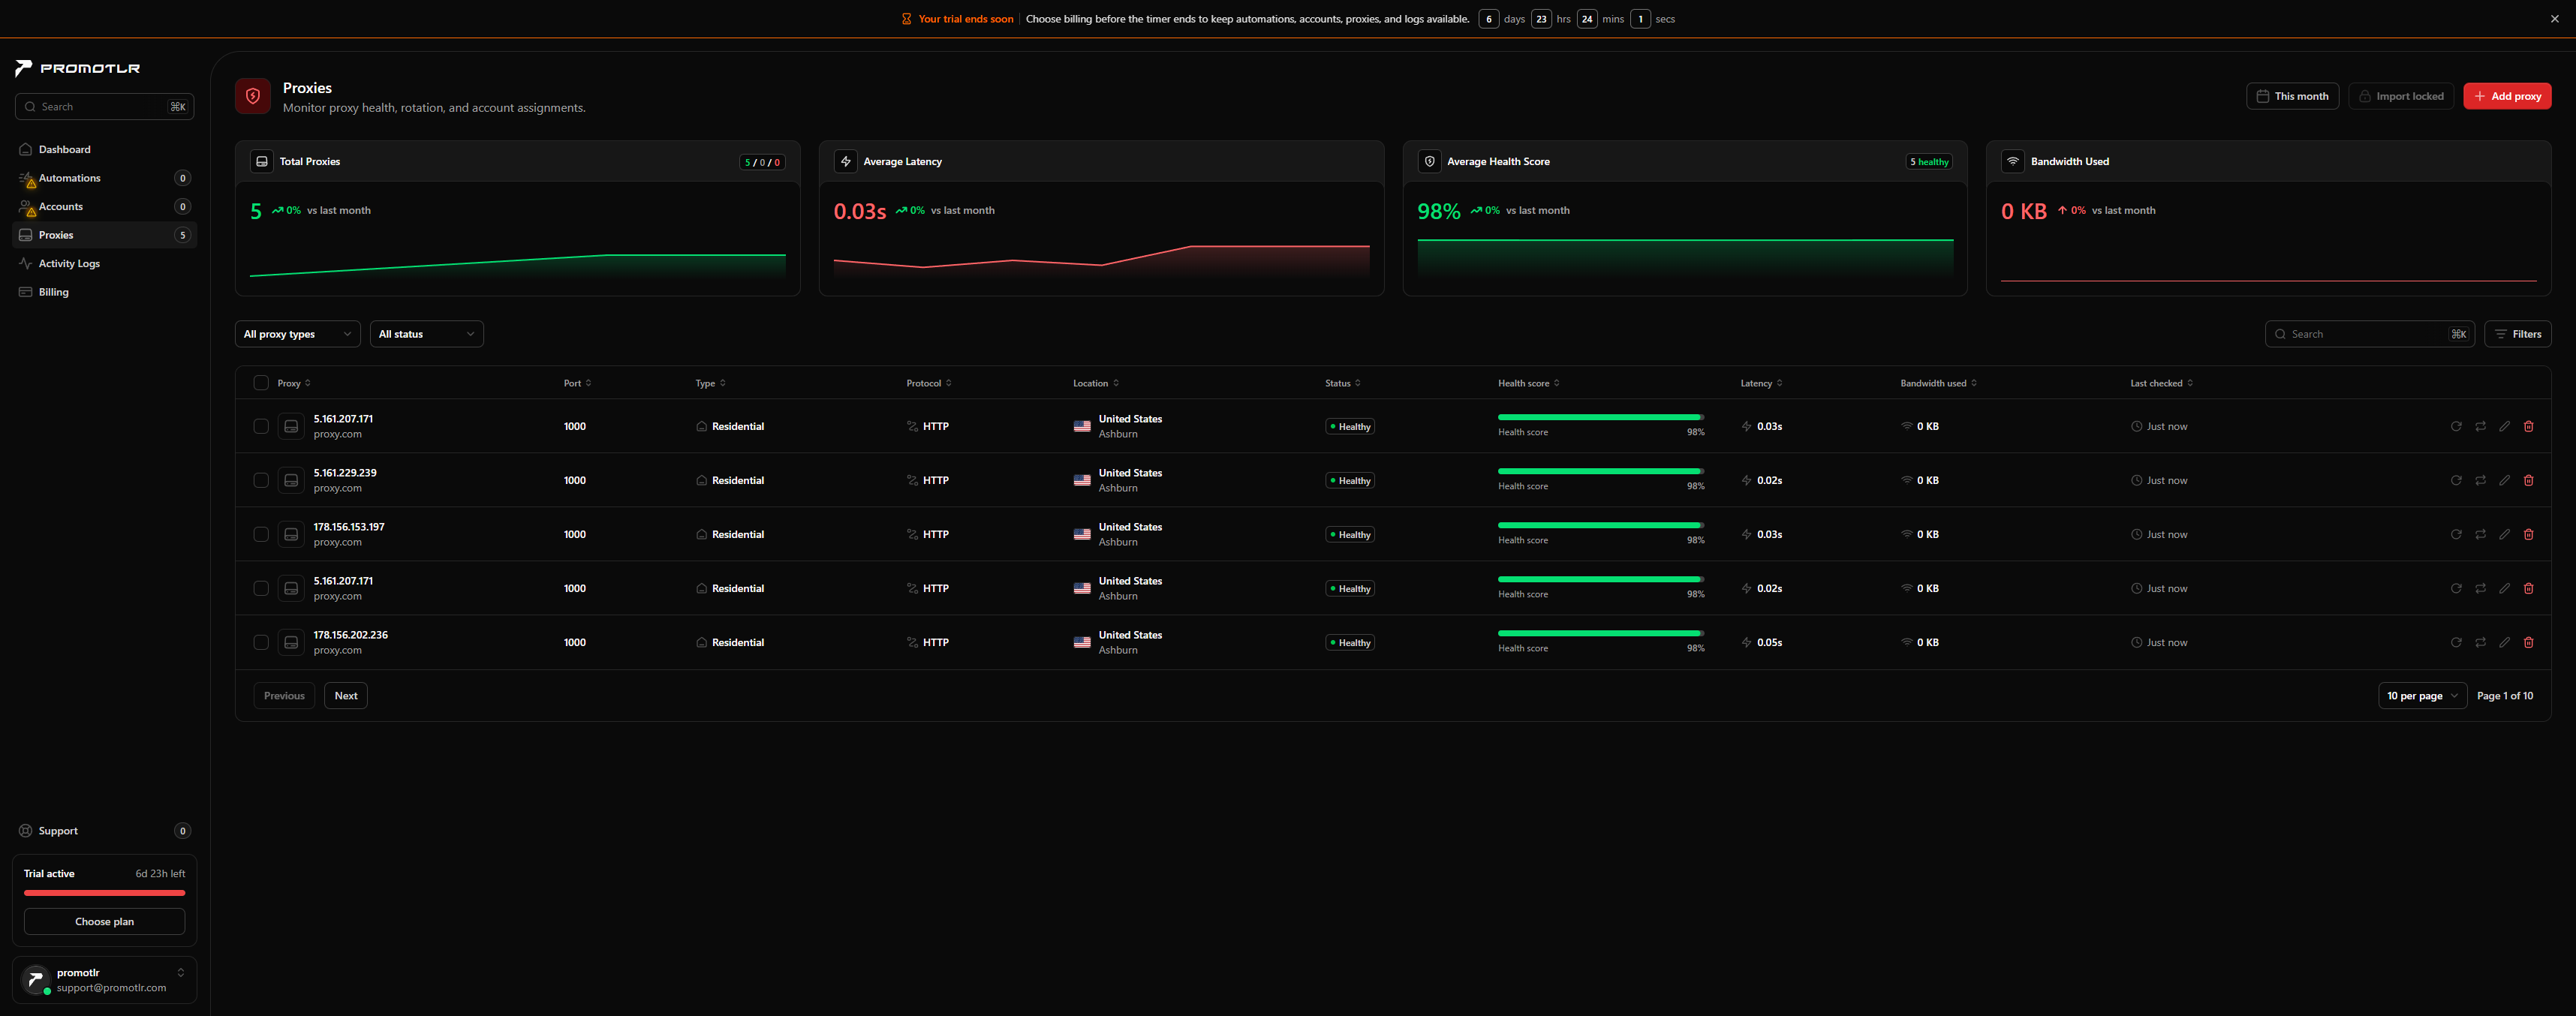Click the Total Proxies card icon
This screenshot has width=2576, height=1016.
(261, 161)
